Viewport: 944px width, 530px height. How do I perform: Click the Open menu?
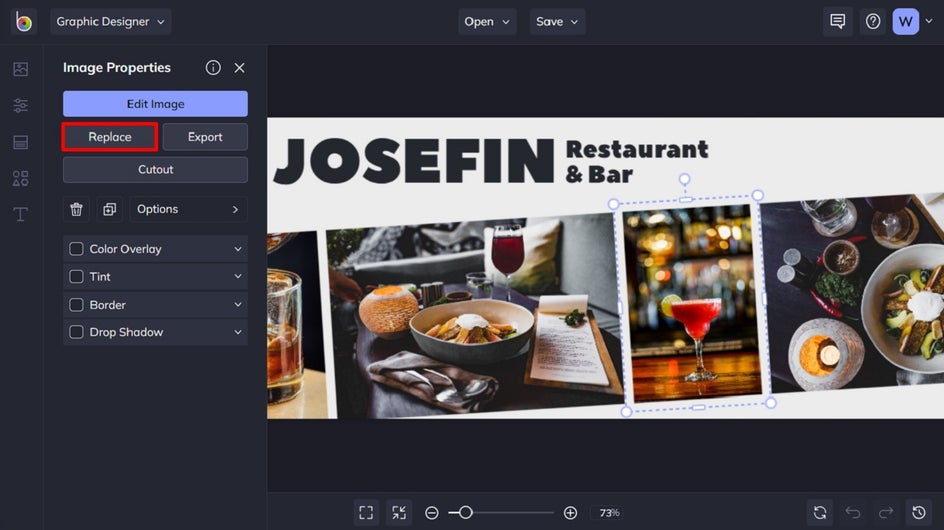[x=486, y=22]
